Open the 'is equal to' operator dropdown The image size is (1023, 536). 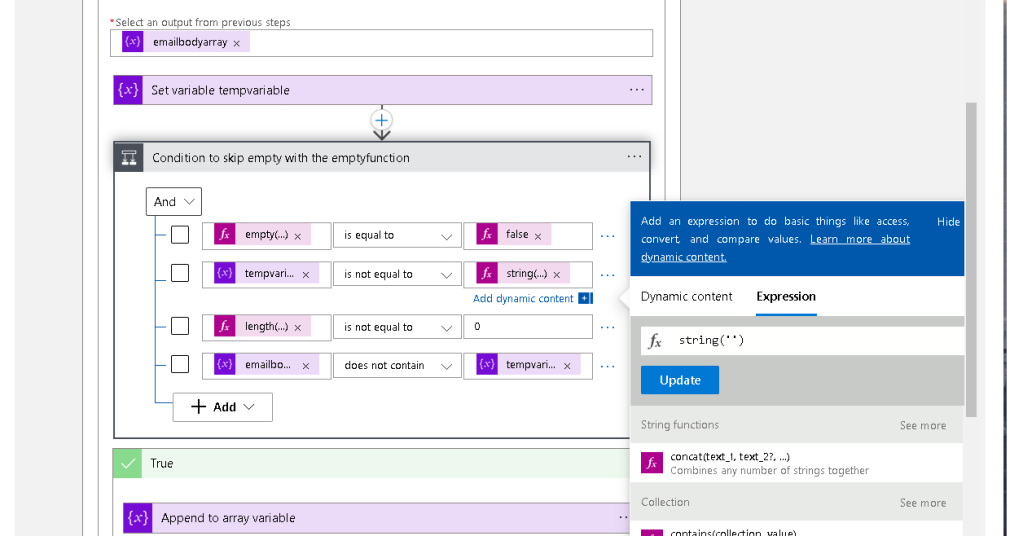(x=397, y=235)
